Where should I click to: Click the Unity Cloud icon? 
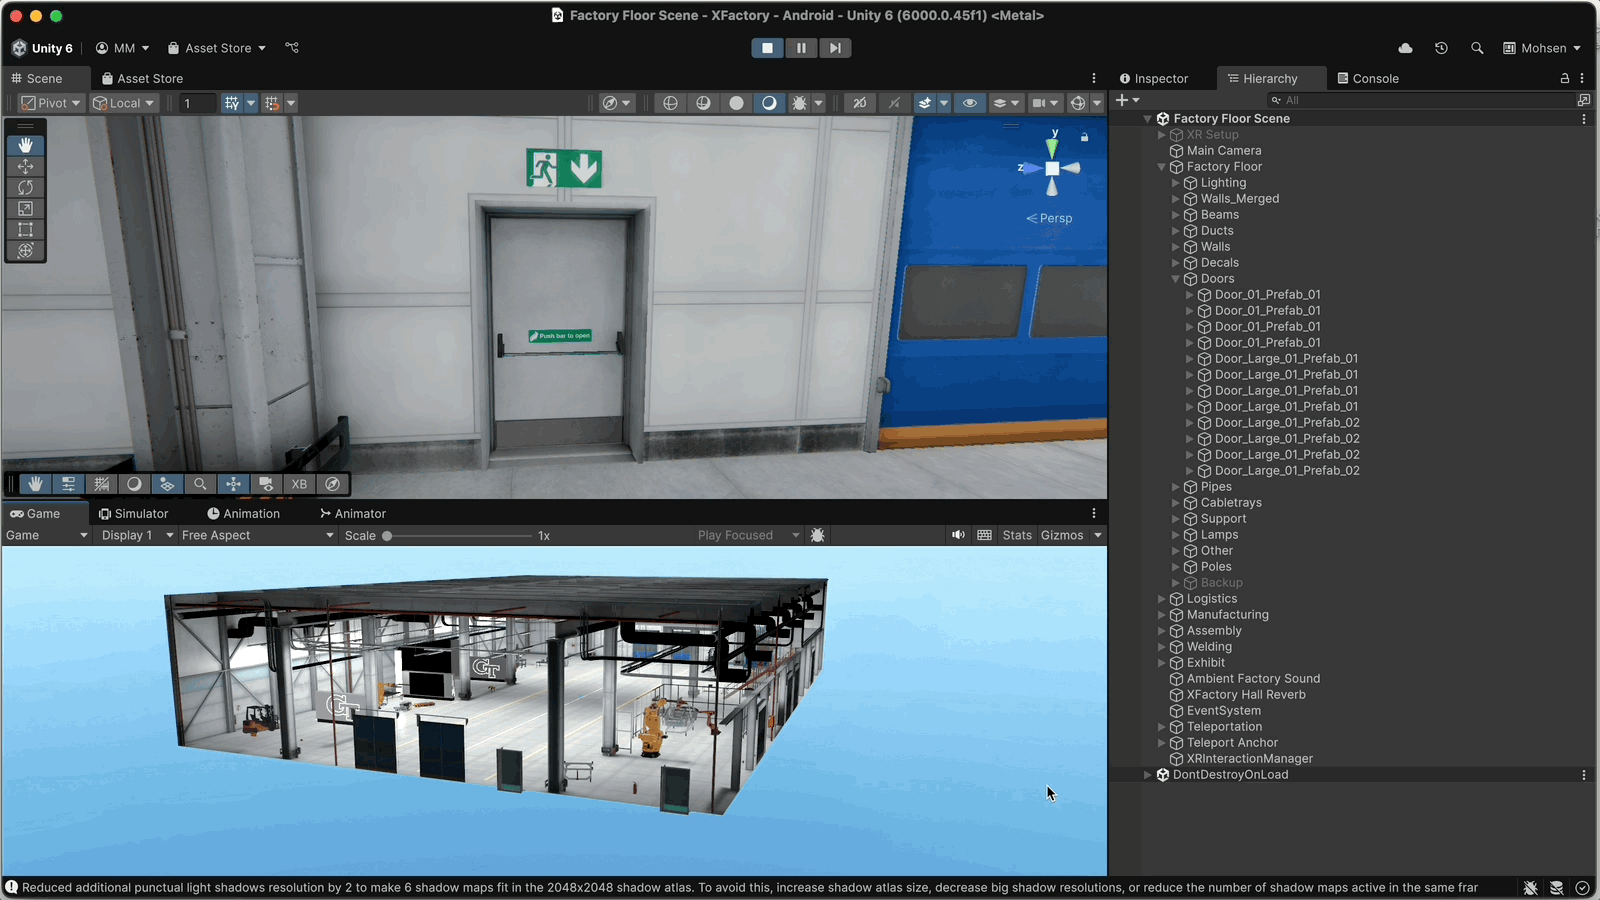click(1405, 48)
